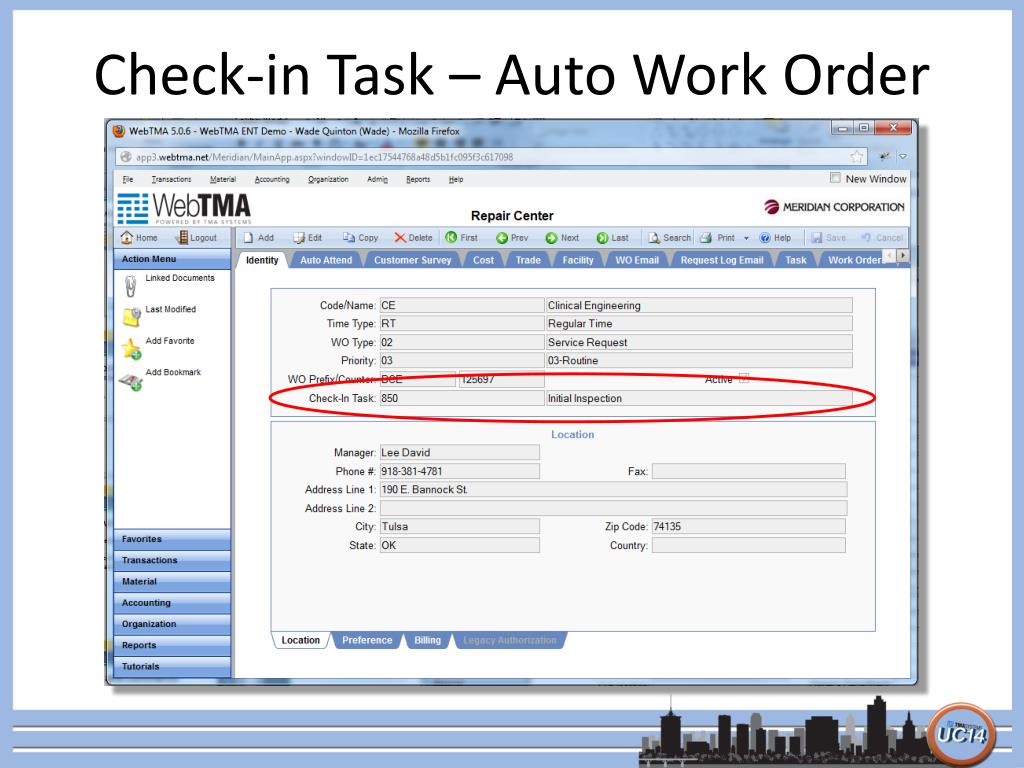Screen dimensions: 1024x768
Task: Click the bookmark star in address bar
Action: (856, 157)
